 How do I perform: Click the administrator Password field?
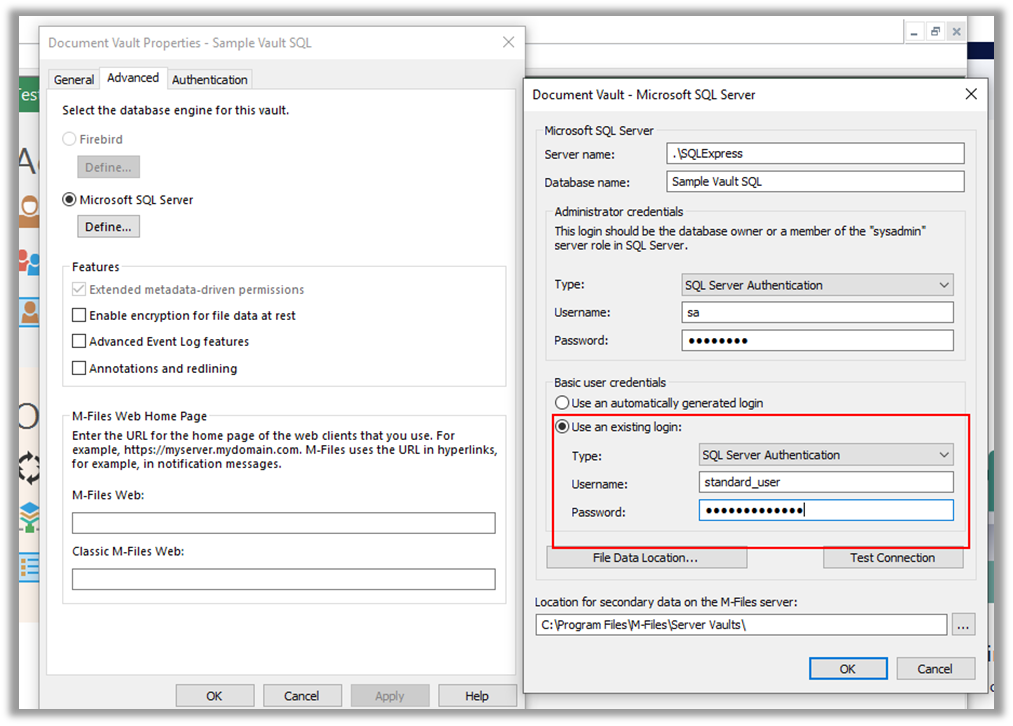817,340
